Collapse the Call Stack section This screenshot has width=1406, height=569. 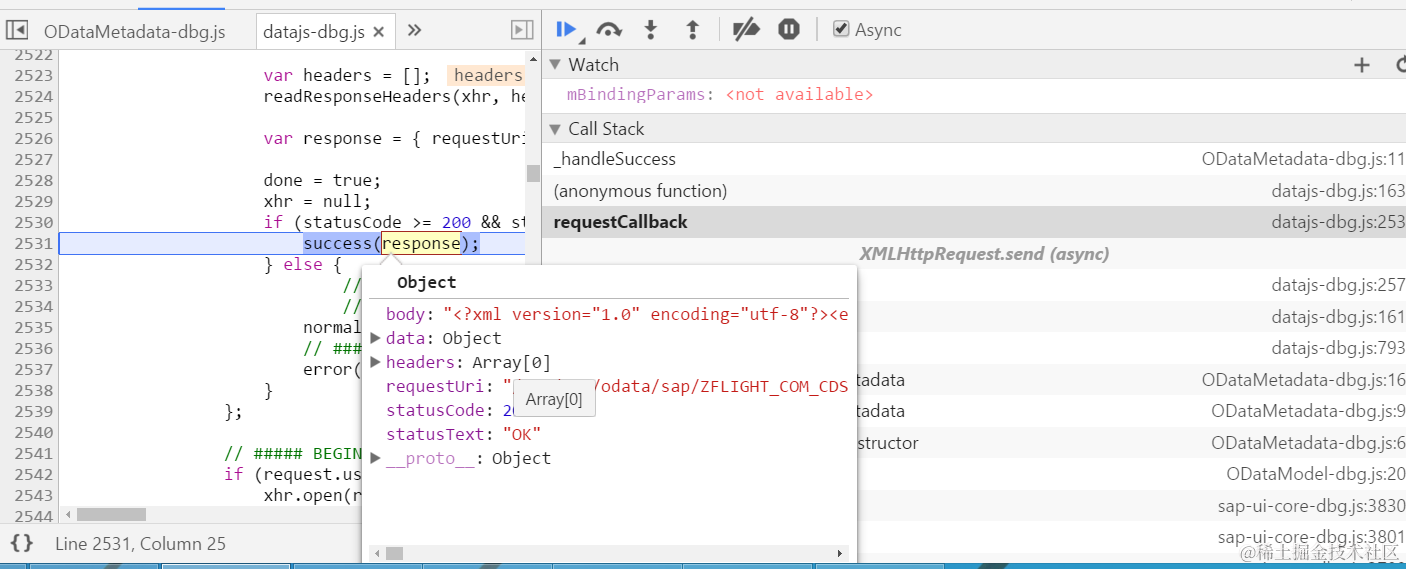[555, 129]
